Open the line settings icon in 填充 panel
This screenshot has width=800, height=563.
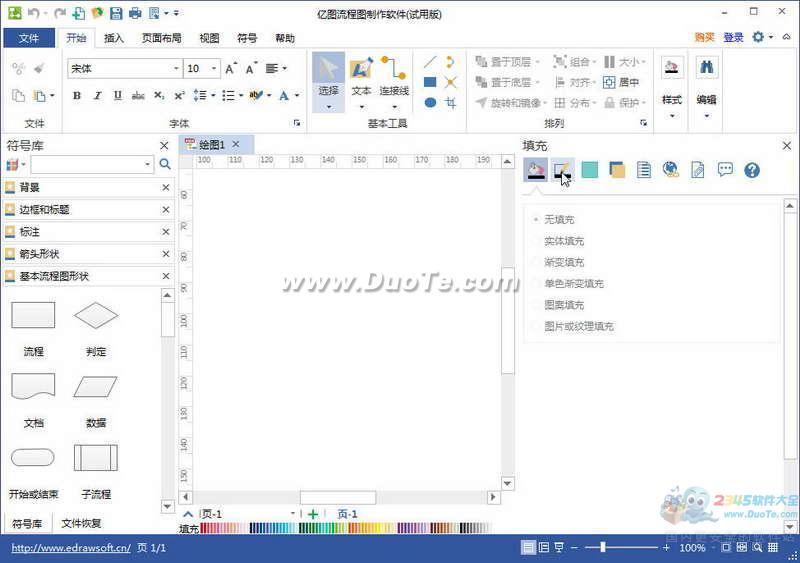pos(562,170)
